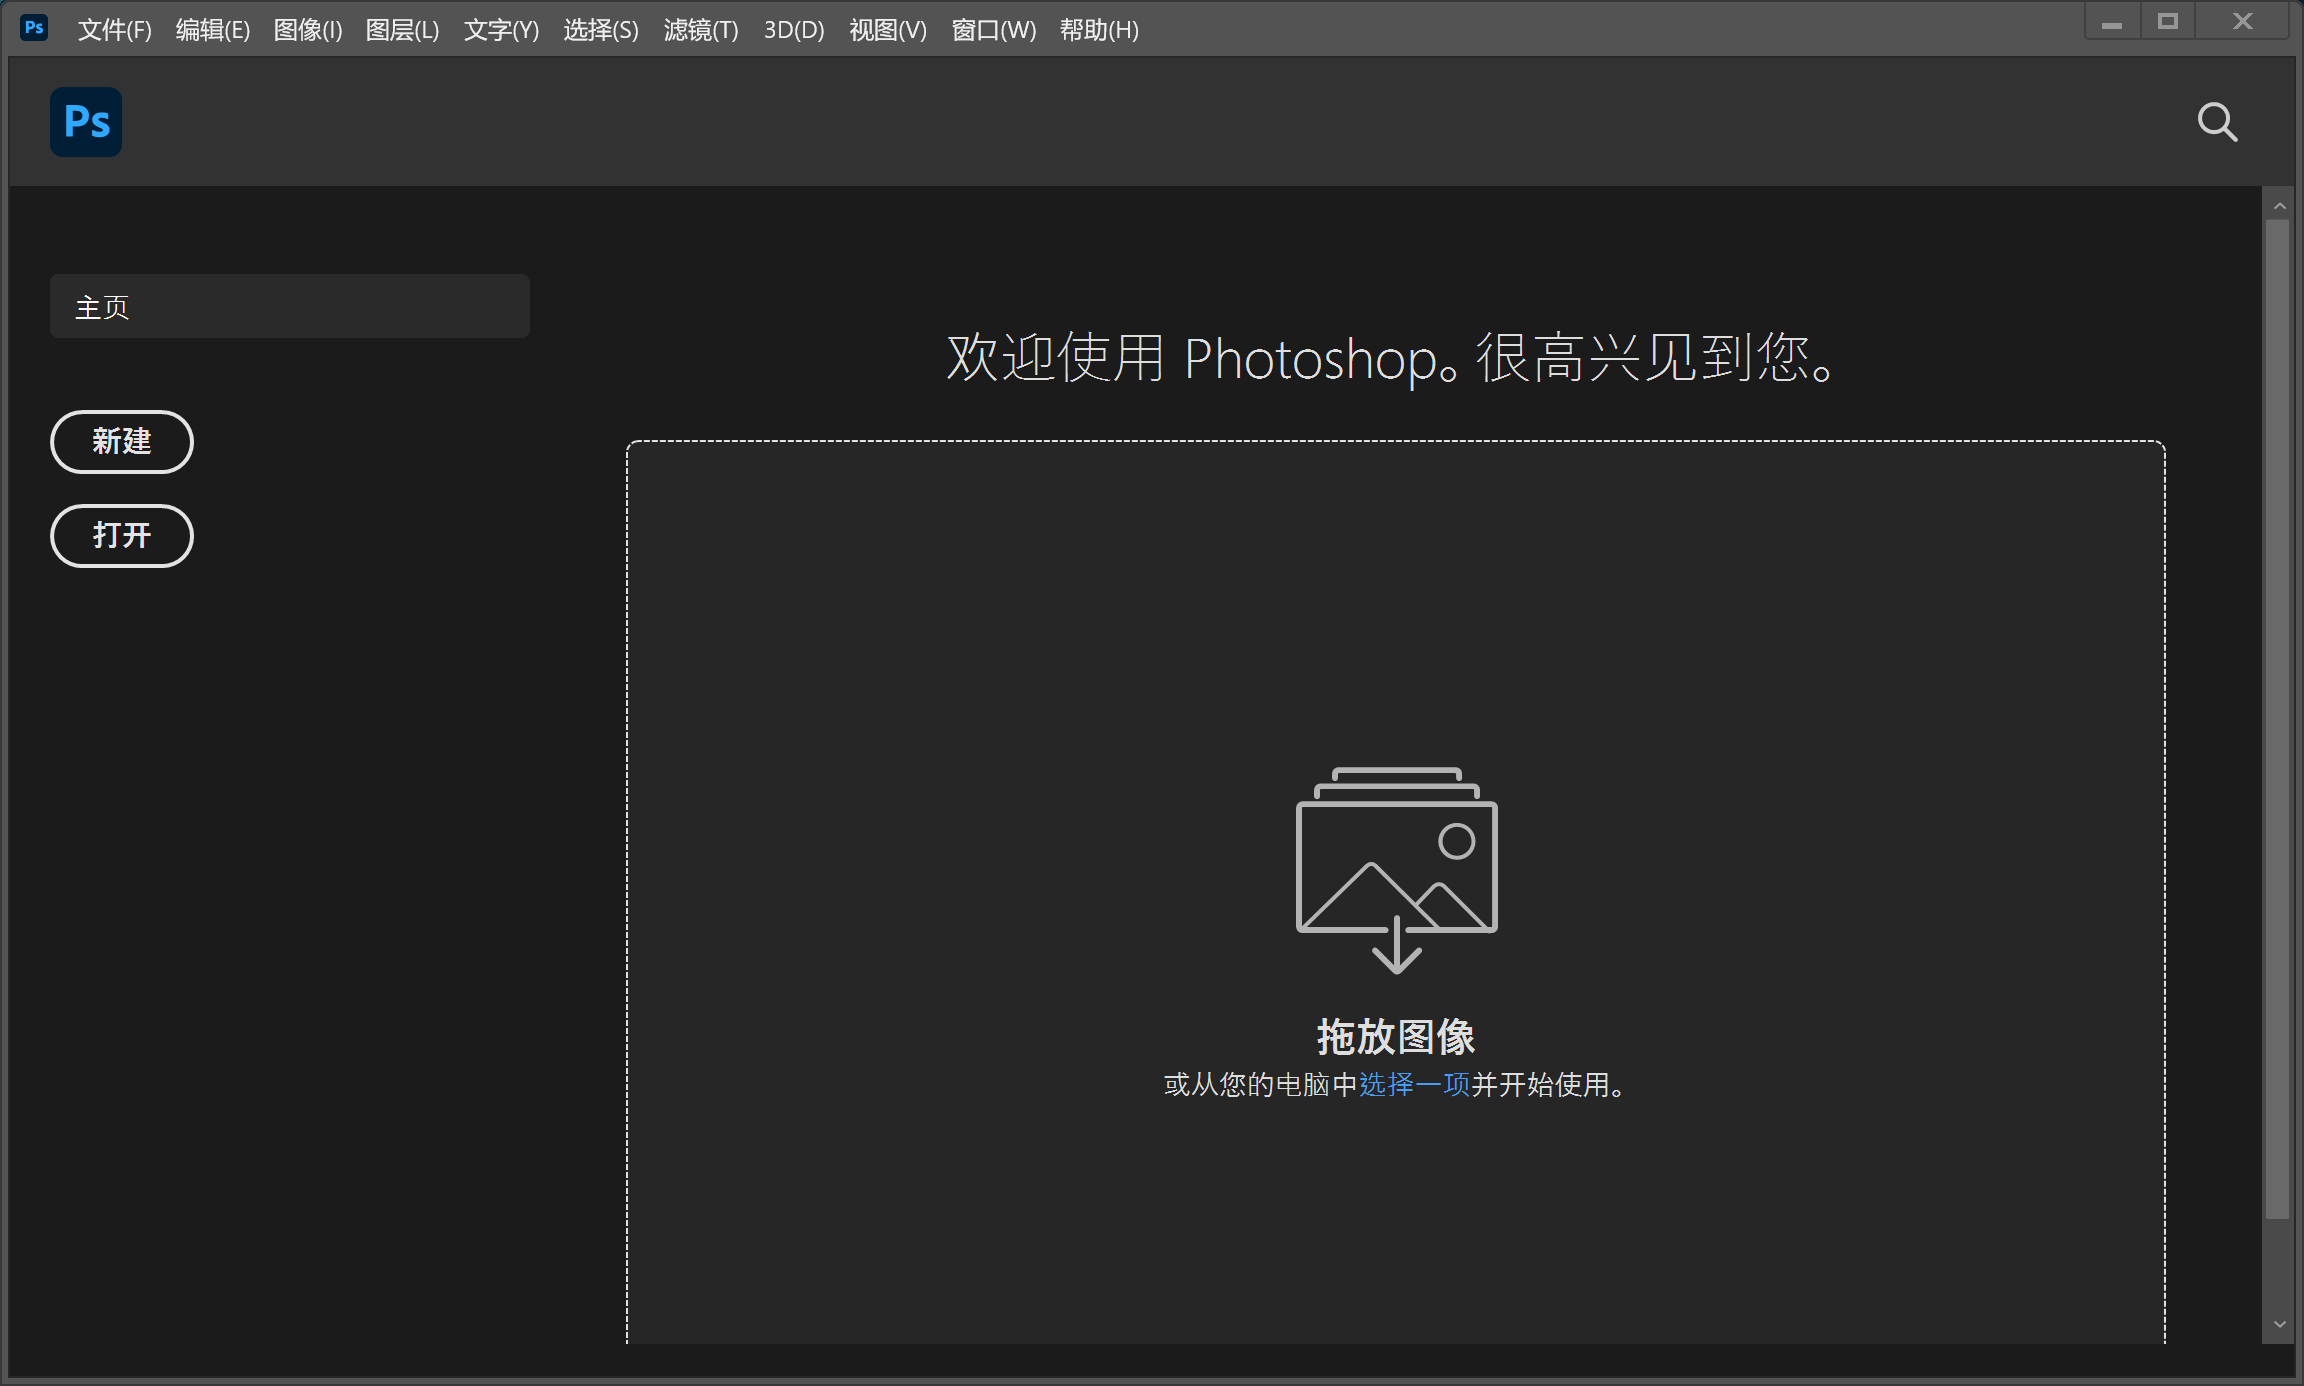This screenshot has height=1386, width=2304.
Task: Select the 主页 home tab
Action: (290, 306)
